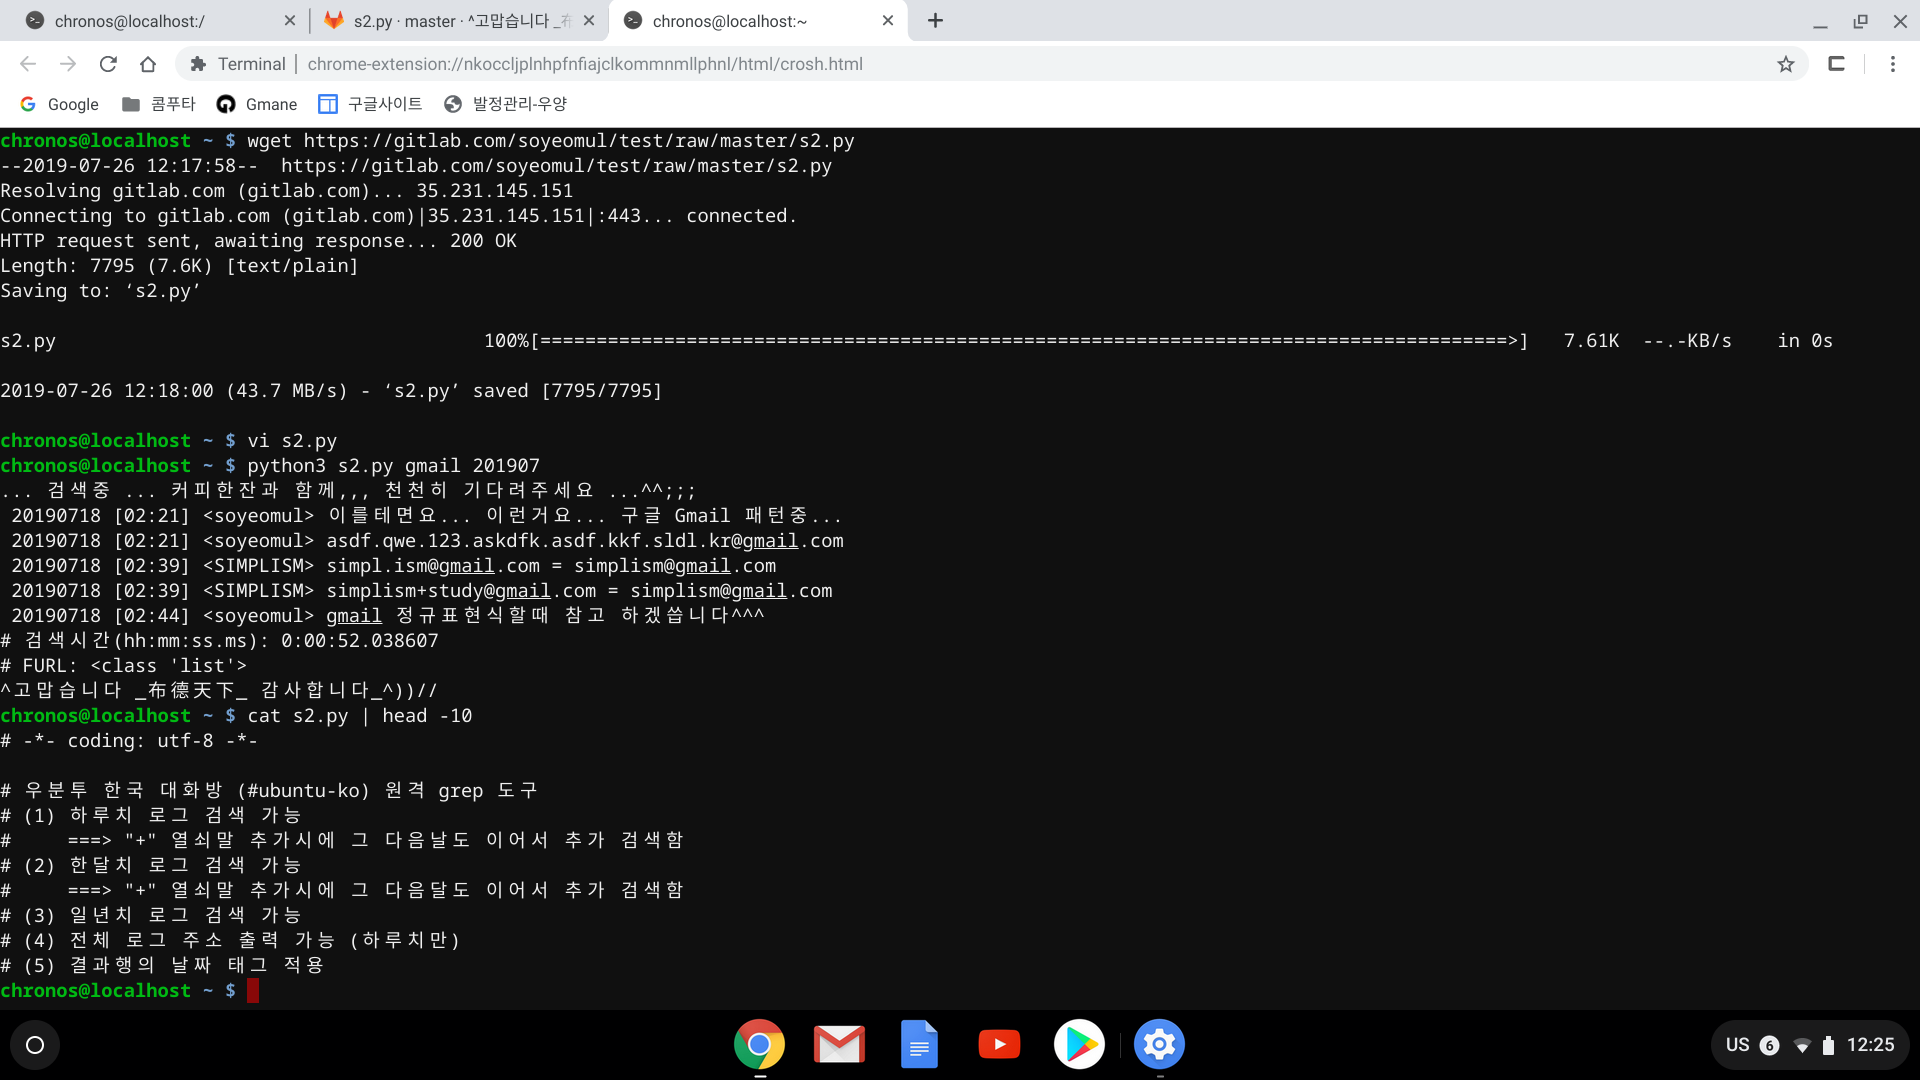The height and width of the screenshot is (1080, 1920).
Task: Launch YouTube from the shelf
Action: click(x=999, y=1044)
